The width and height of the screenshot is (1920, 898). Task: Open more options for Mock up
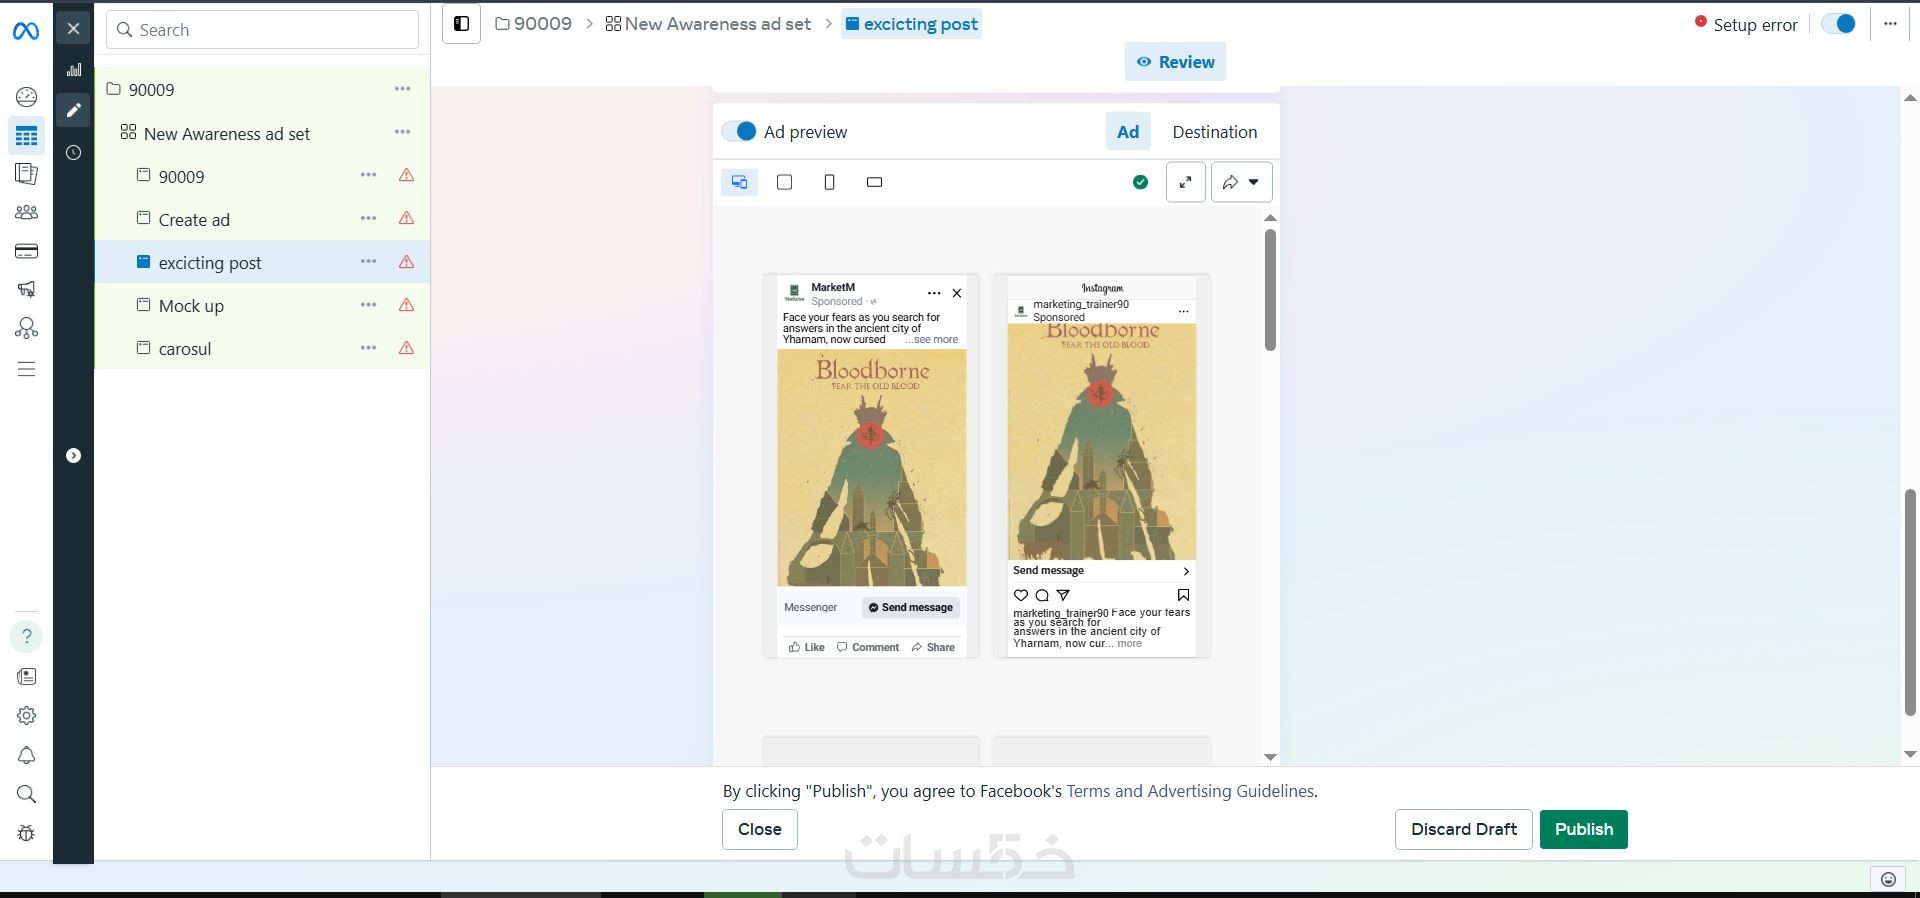coord(368,305)
